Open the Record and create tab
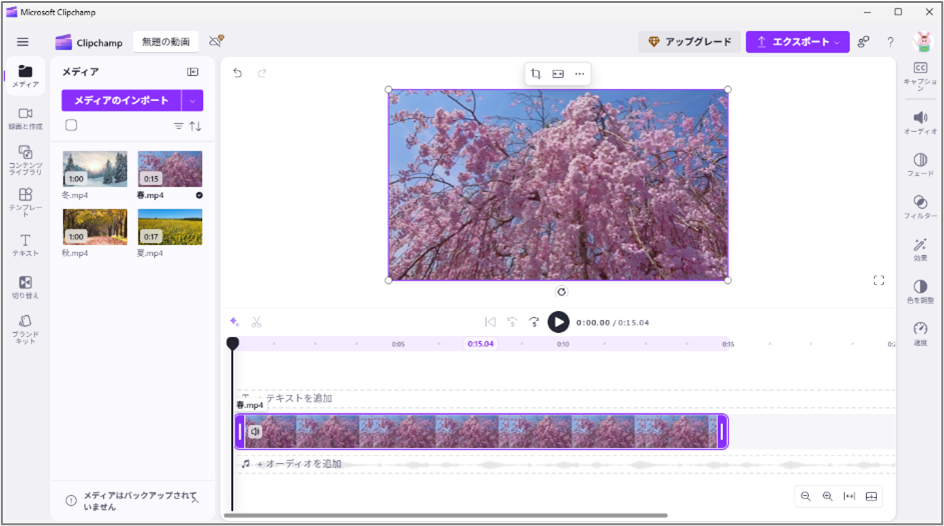The image size is (944, 526). pyautogui.click(x=25, y=119)
